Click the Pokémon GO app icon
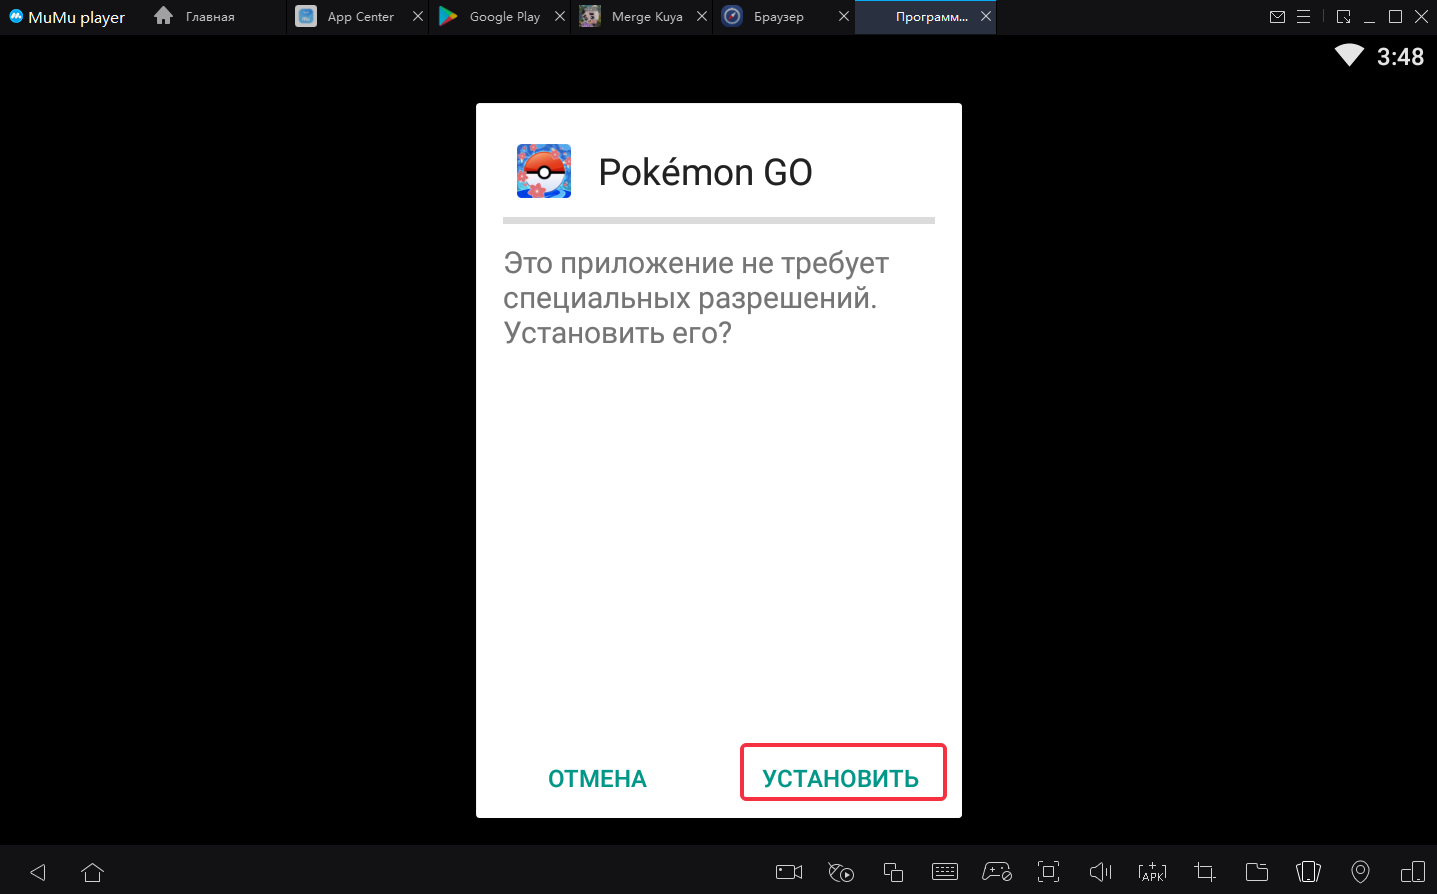 click(544, 171)
